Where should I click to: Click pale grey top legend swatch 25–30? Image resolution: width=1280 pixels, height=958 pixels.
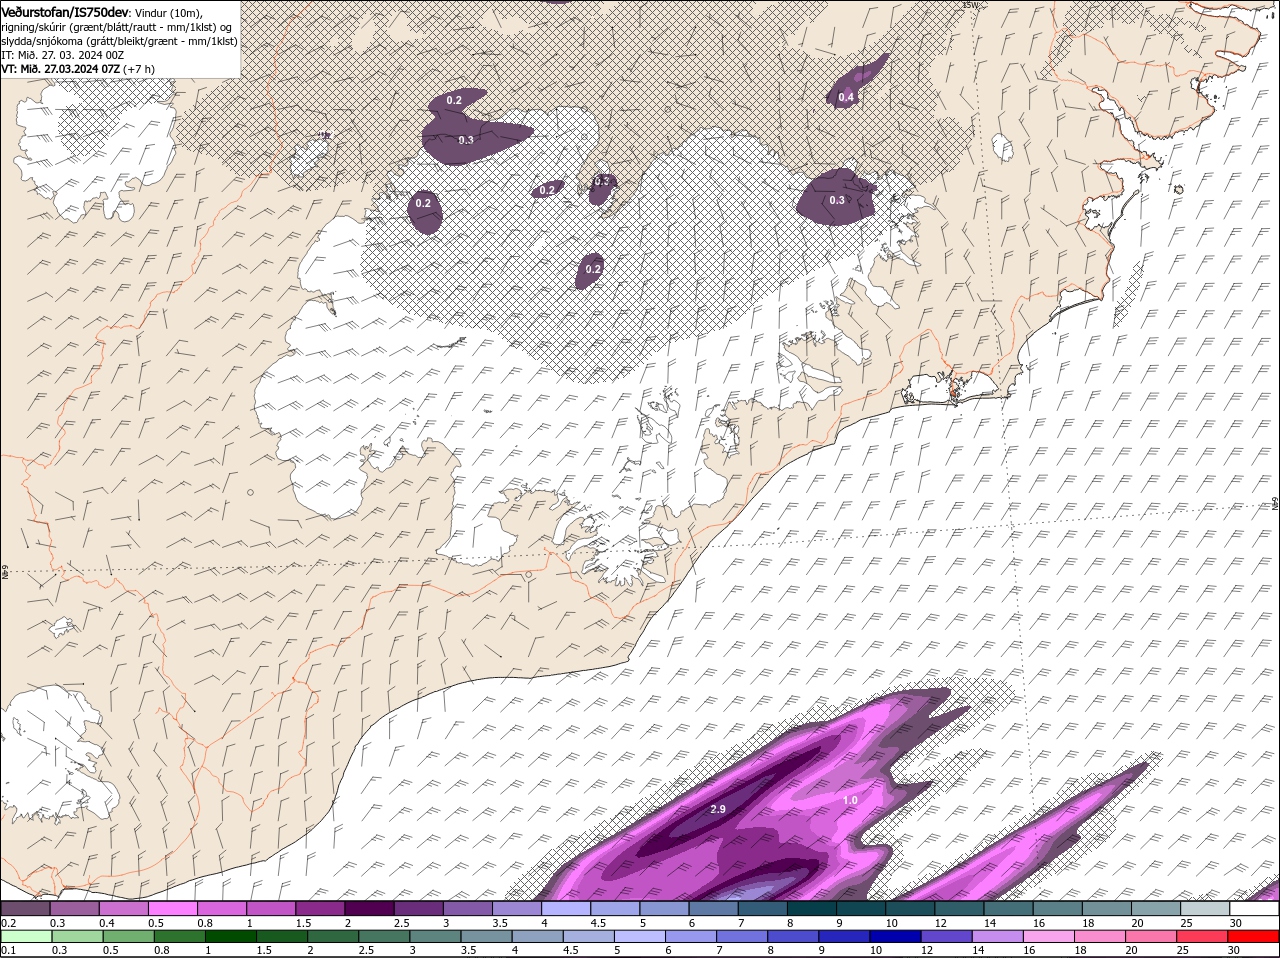pyautogui.click(x=1203, y=909)
